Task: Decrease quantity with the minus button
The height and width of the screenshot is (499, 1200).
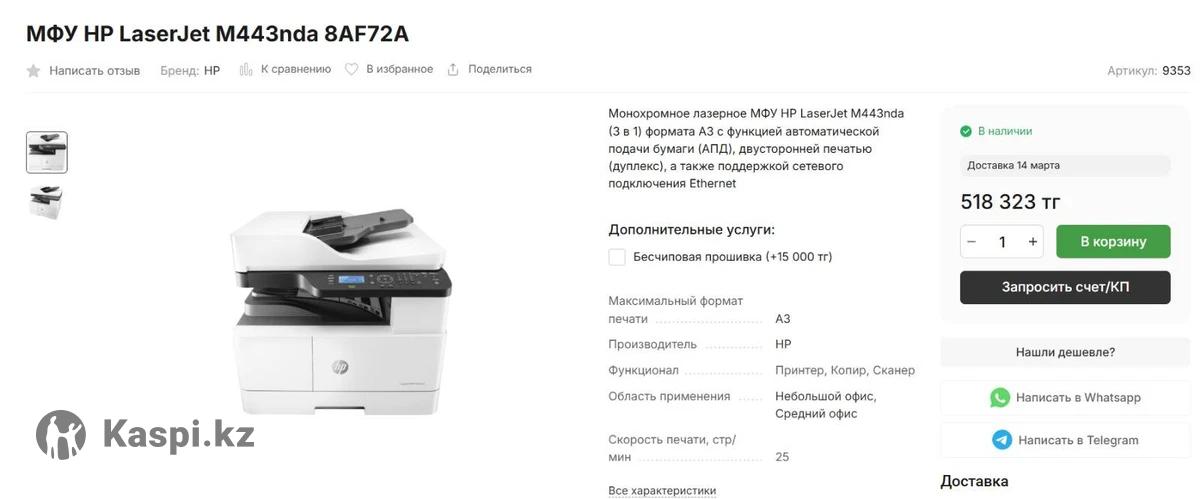Action: (x=971, y=242)
